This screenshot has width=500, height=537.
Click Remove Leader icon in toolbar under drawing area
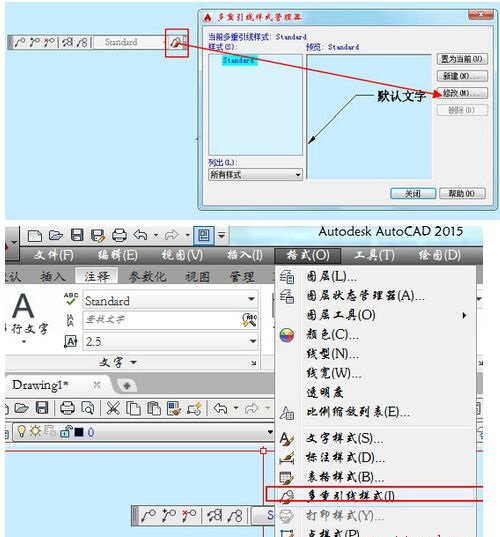189,515
